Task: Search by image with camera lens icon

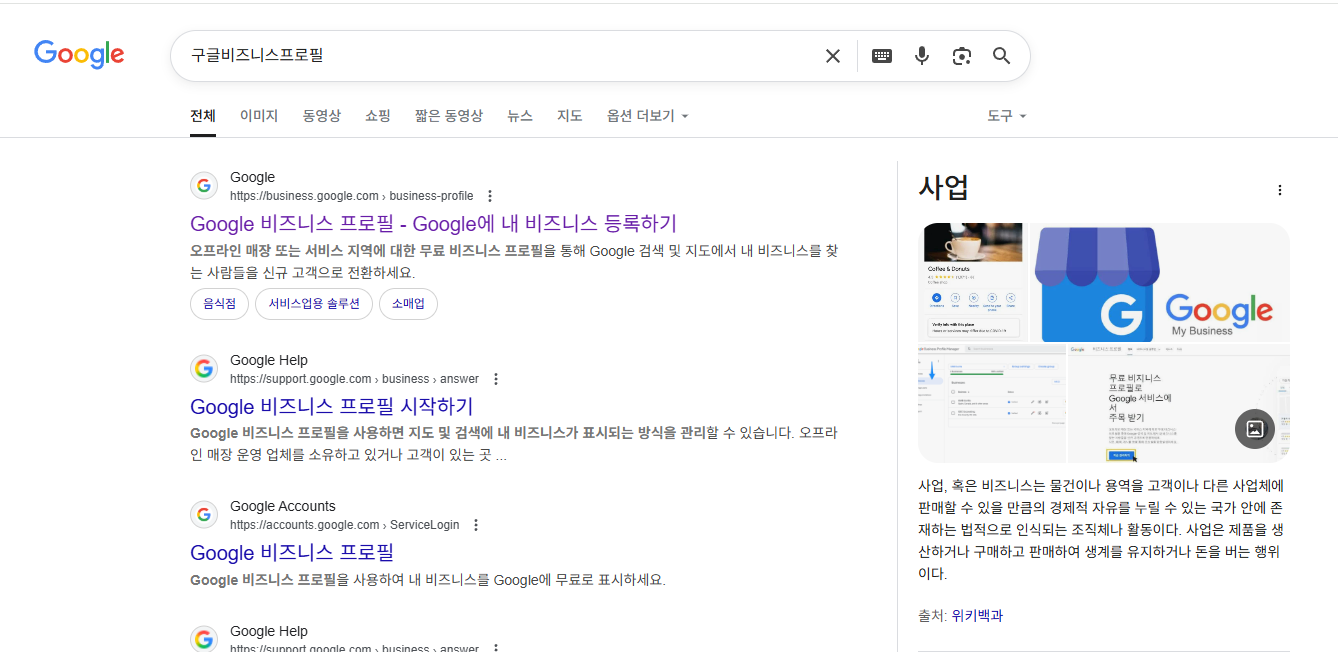Action: coord(962,56)
